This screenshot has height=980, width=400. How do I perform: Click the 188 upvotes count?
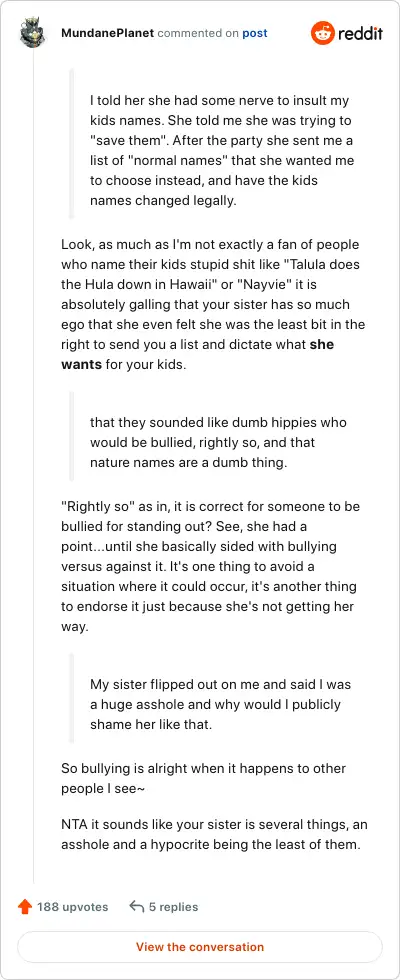tap(72, 907)
